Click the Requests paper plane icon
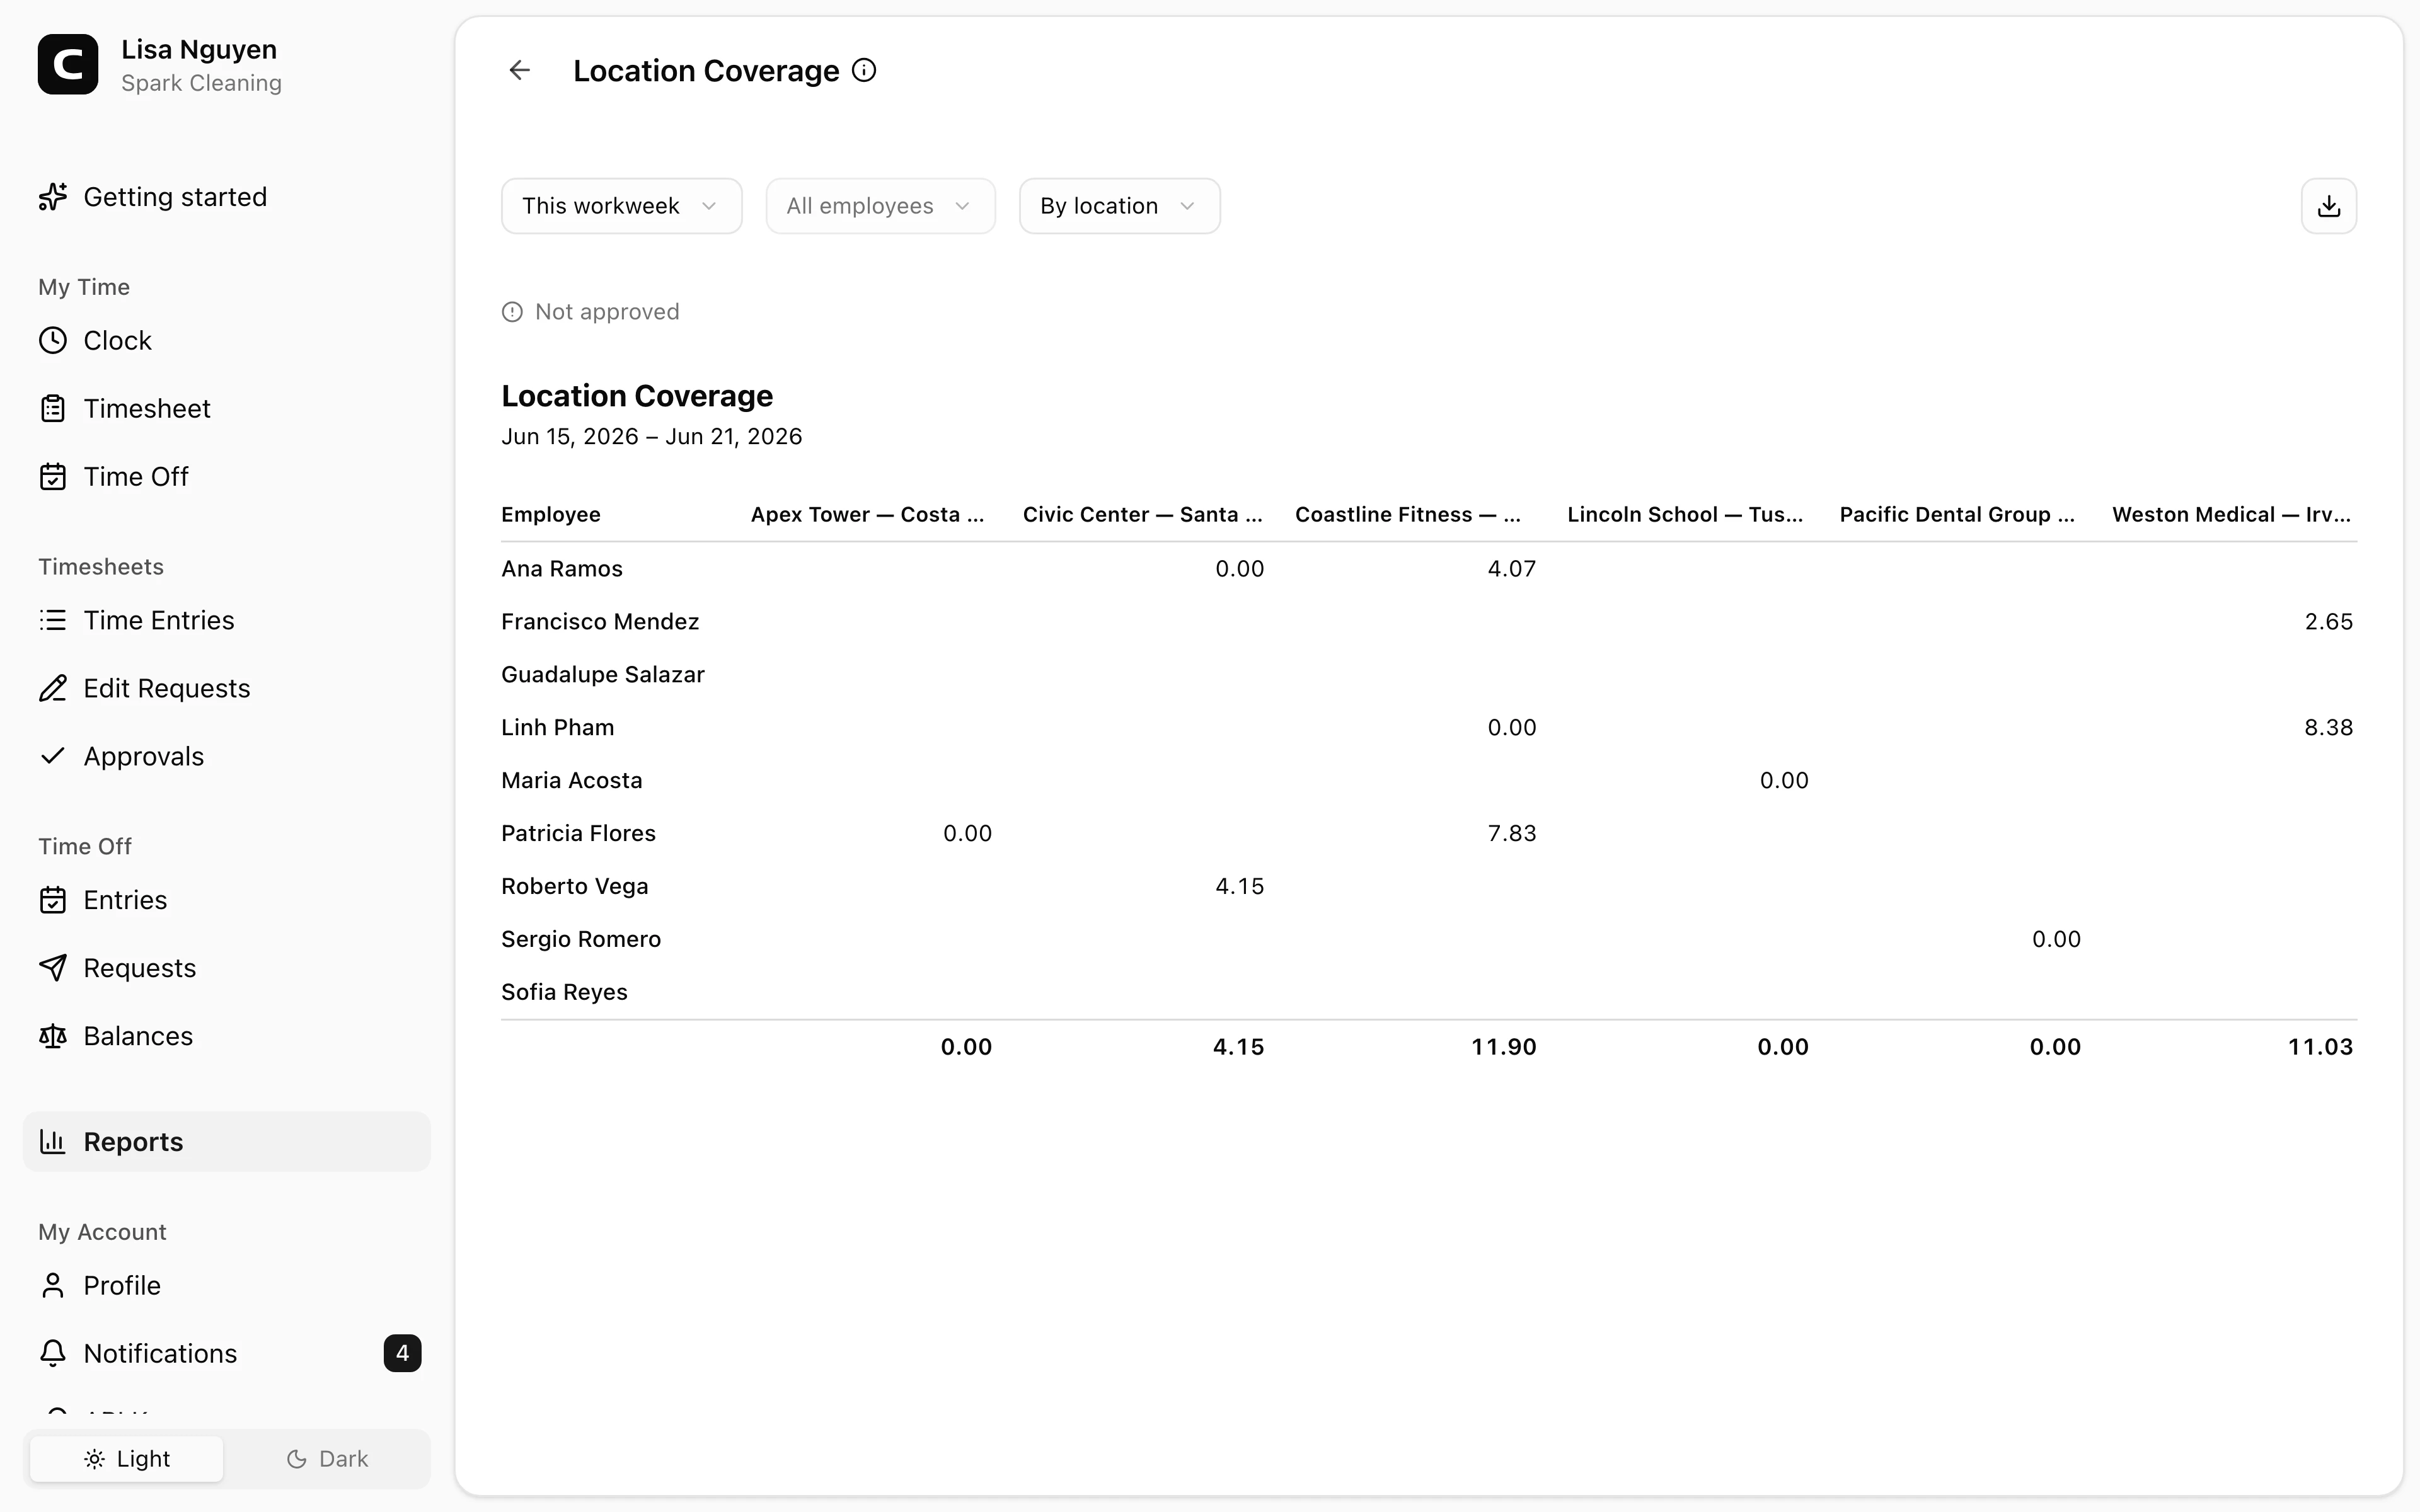 click(x=53, y=968)
